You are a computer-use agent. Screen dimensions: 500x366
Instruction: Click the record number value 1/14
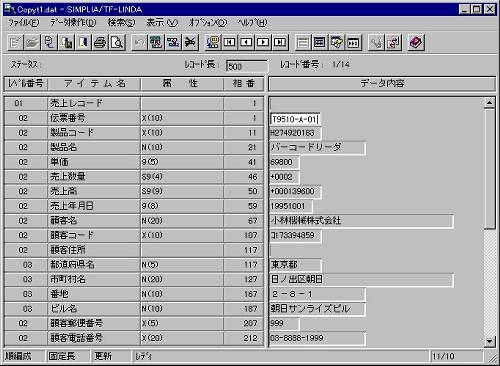pos(341,64)
